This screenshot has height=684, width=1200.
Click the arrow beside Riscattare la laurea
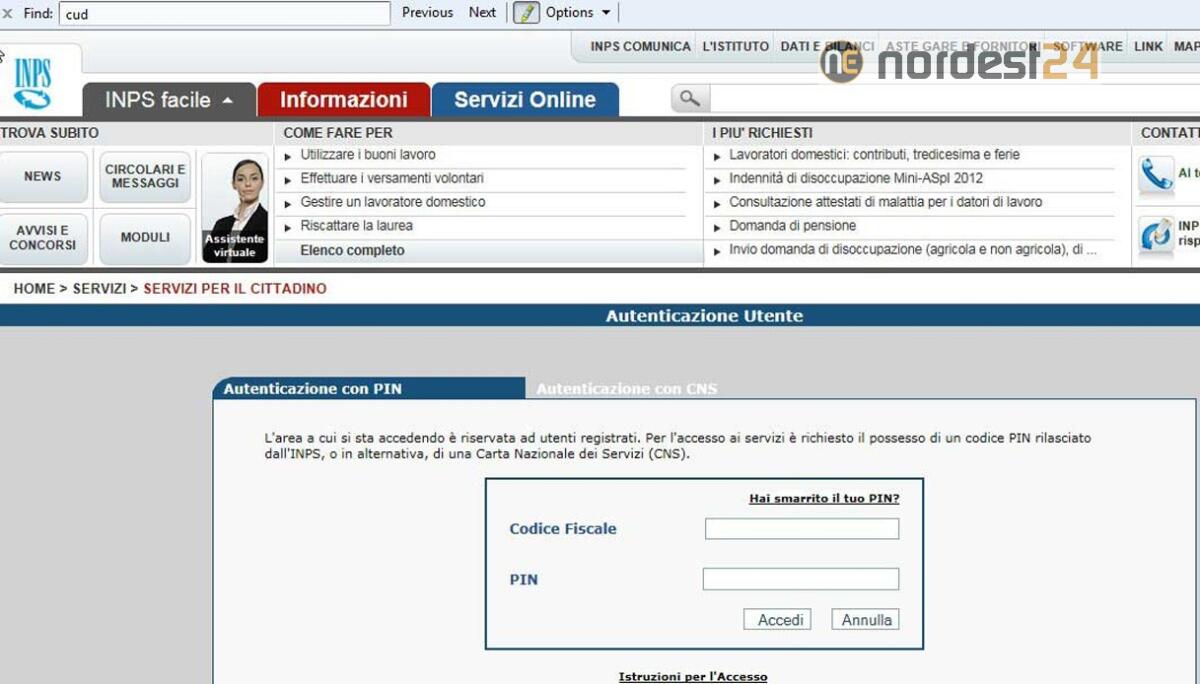point(289,227)
